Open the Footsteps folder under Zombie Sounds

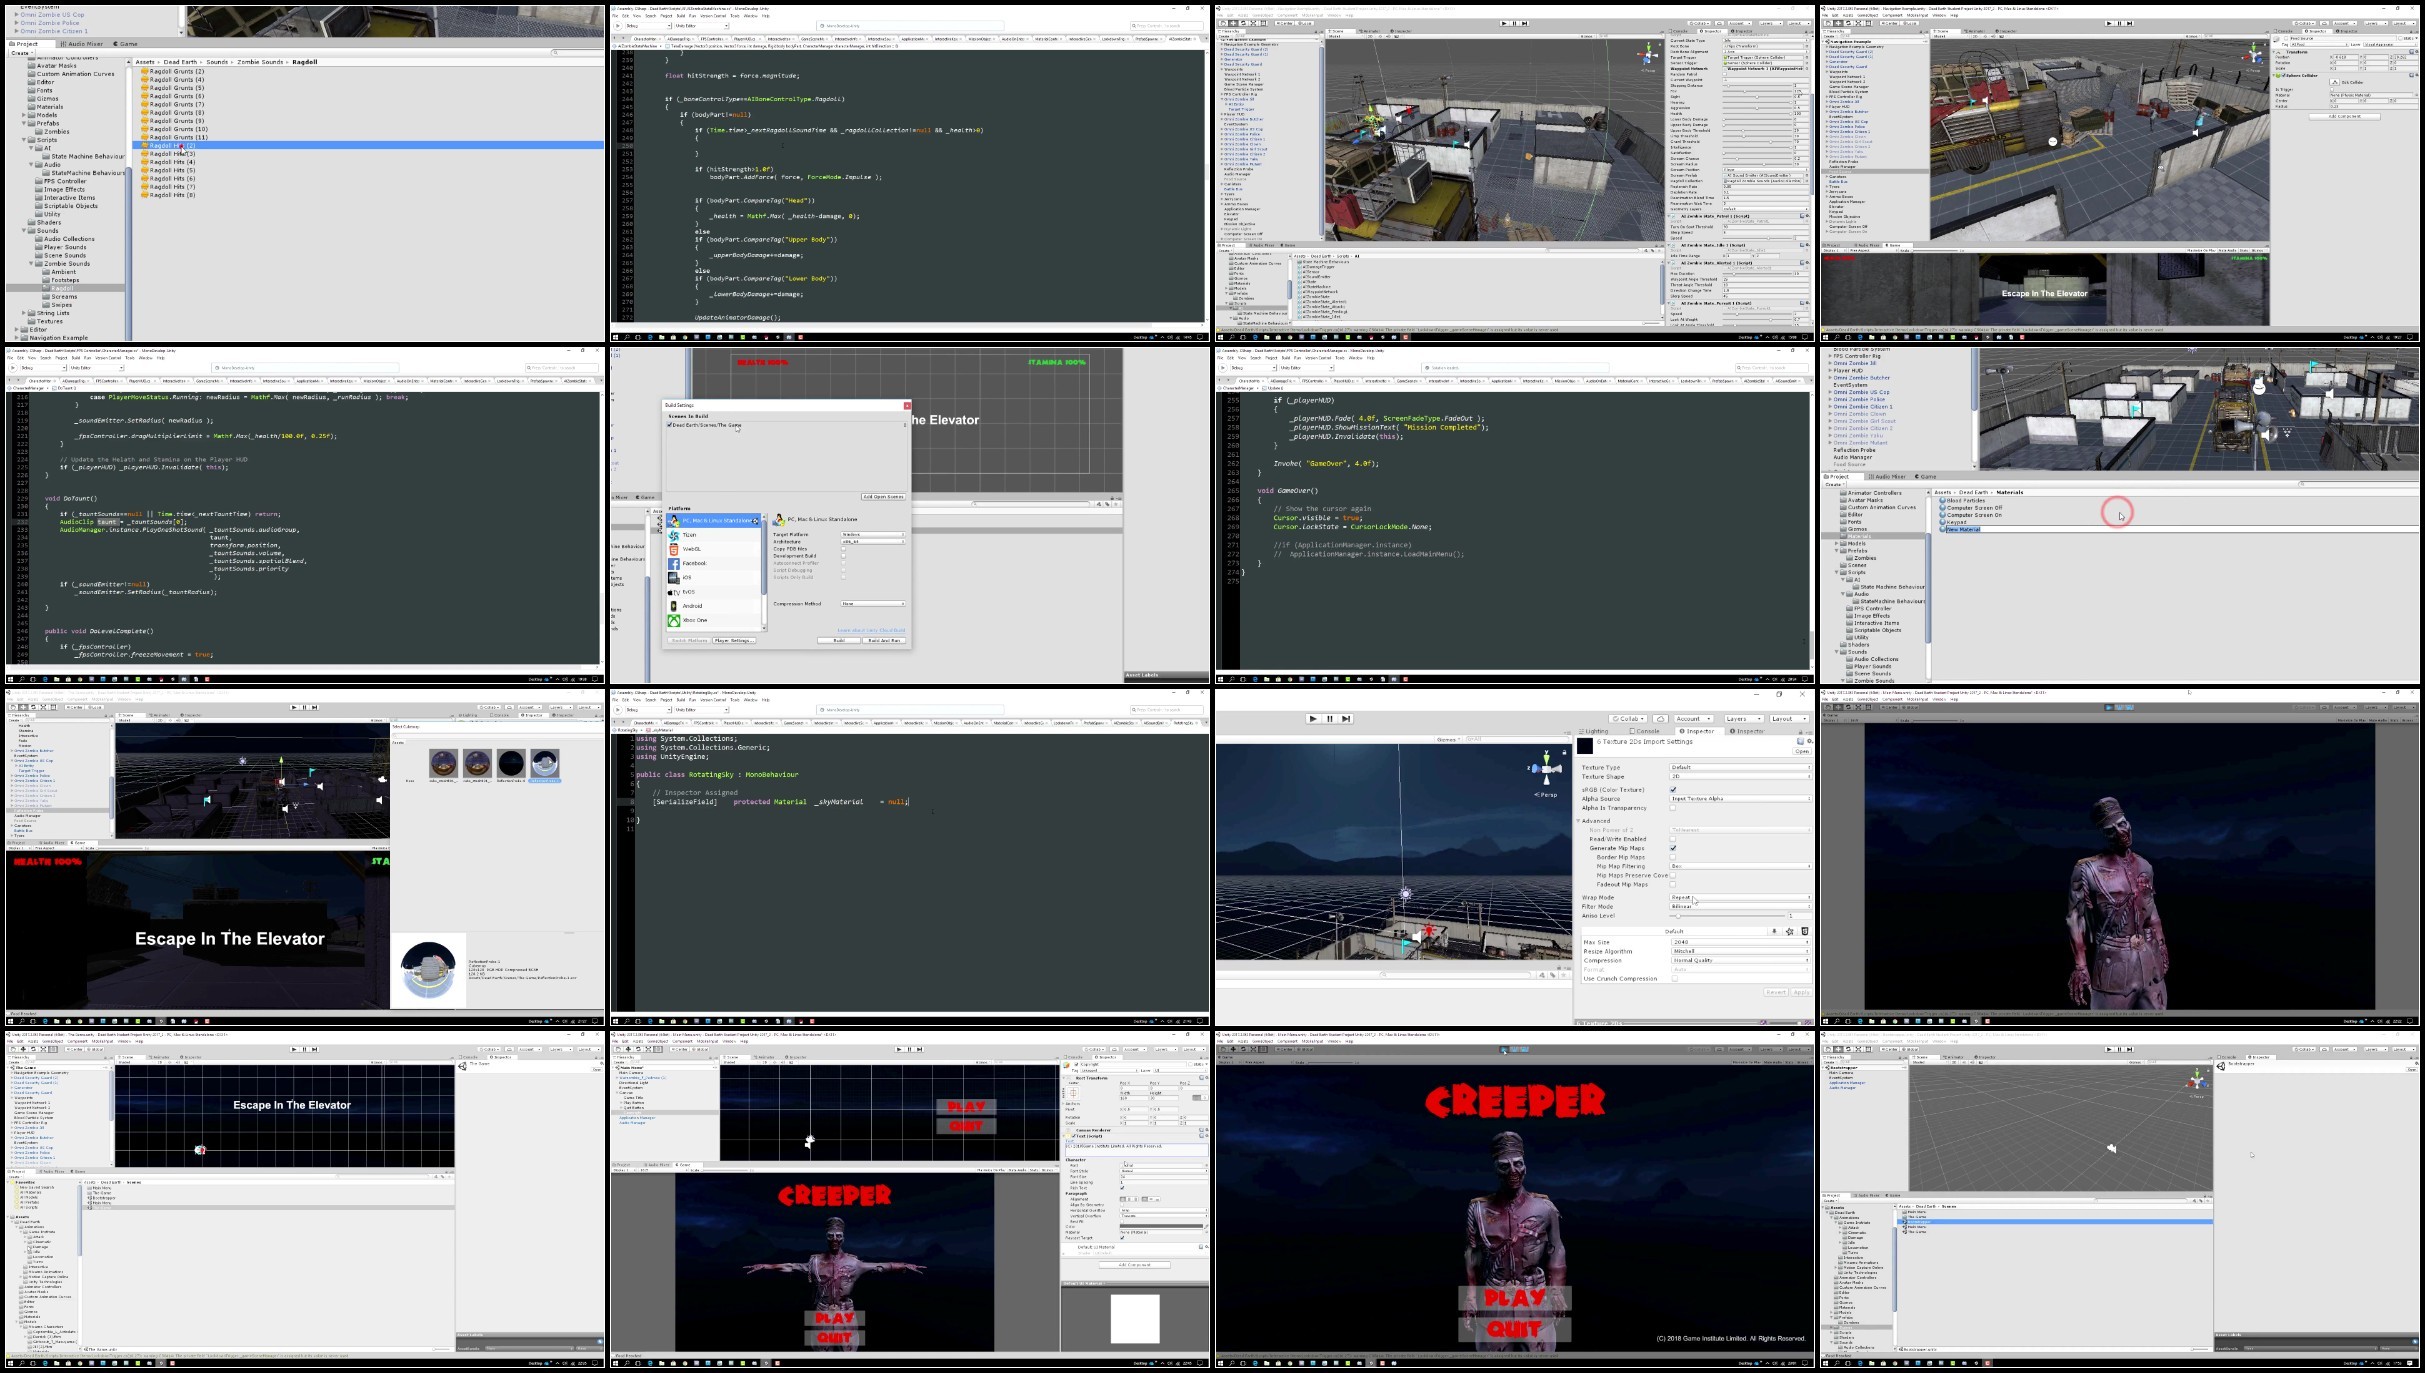pos(61,280)
